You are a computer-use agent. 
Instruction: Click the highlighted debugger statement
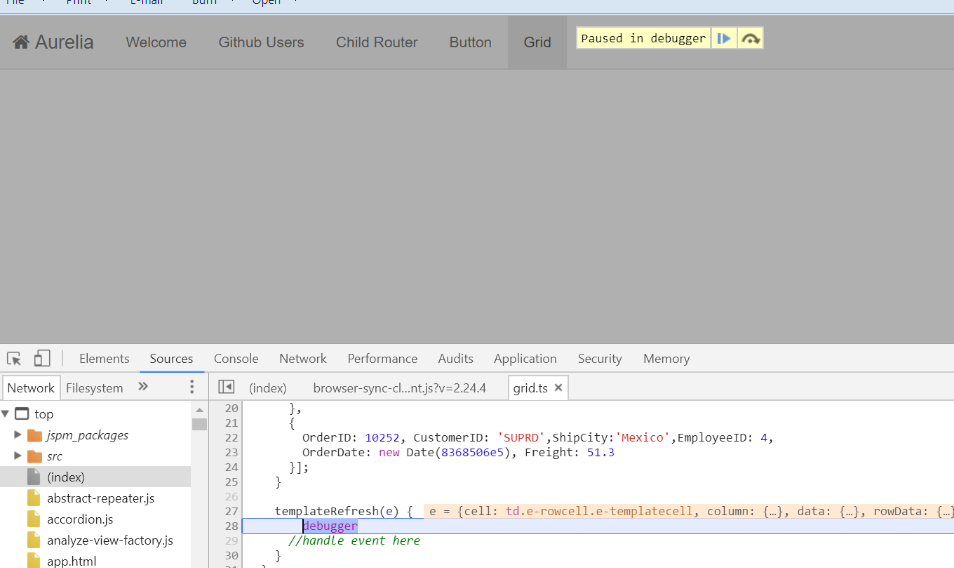pos(330,525)
